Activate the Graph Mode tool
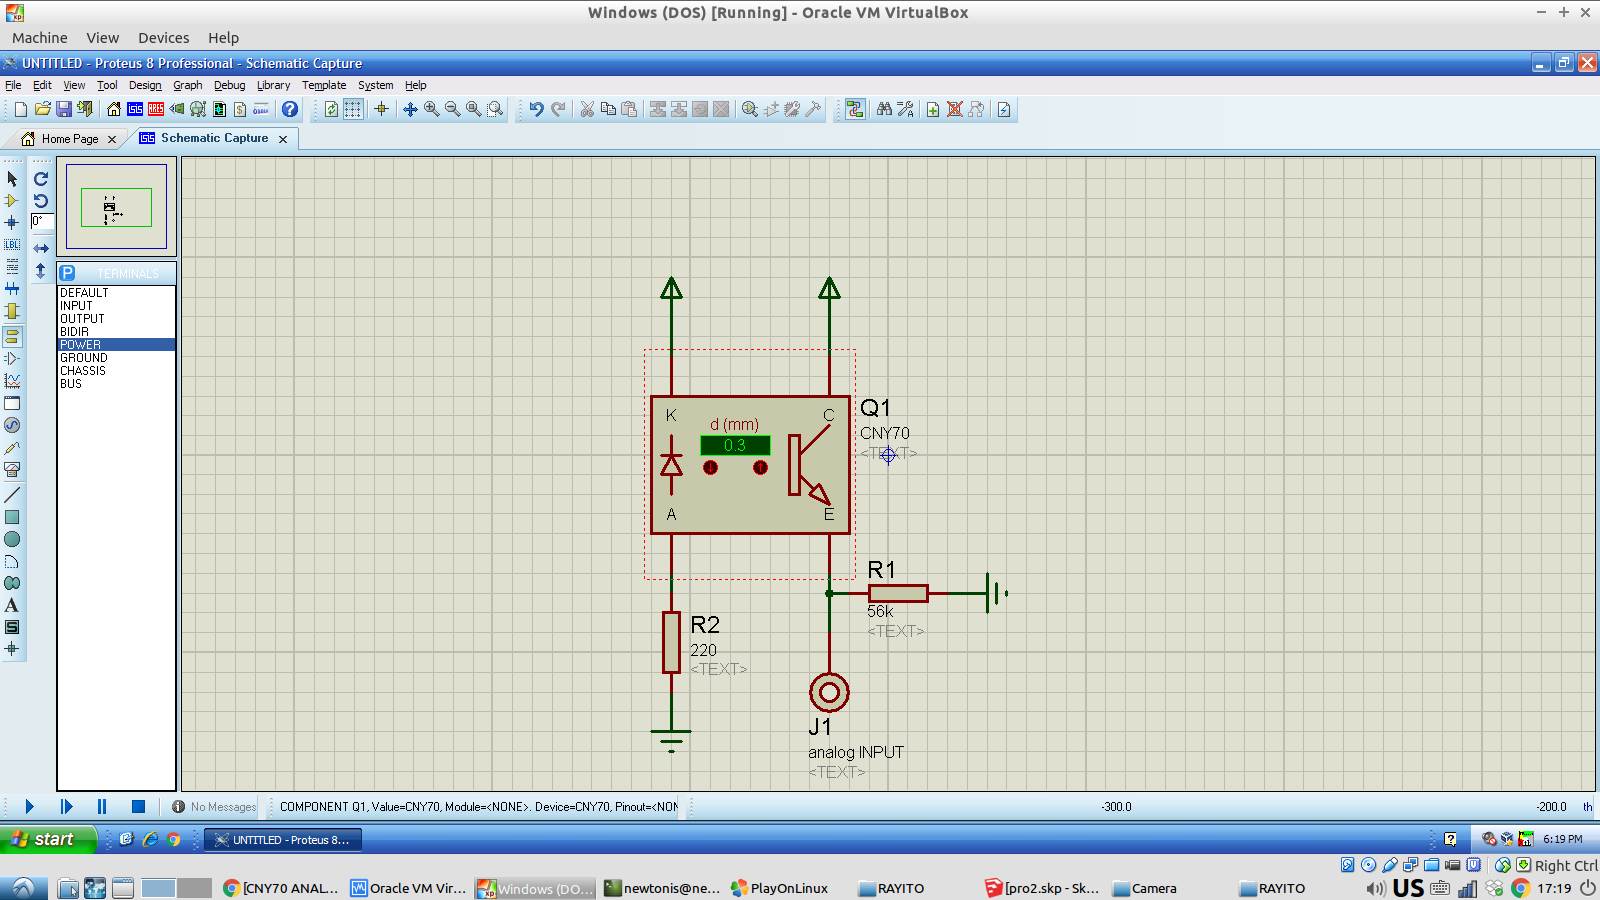This screenshot has height=900, width=1600. 12,380
